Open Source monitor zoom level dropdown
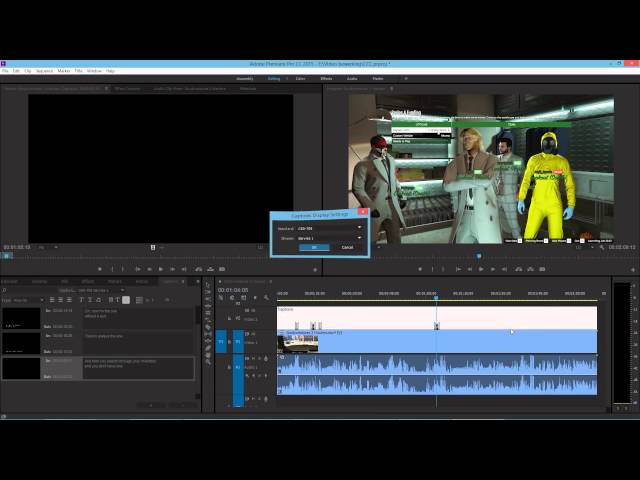 48,247
